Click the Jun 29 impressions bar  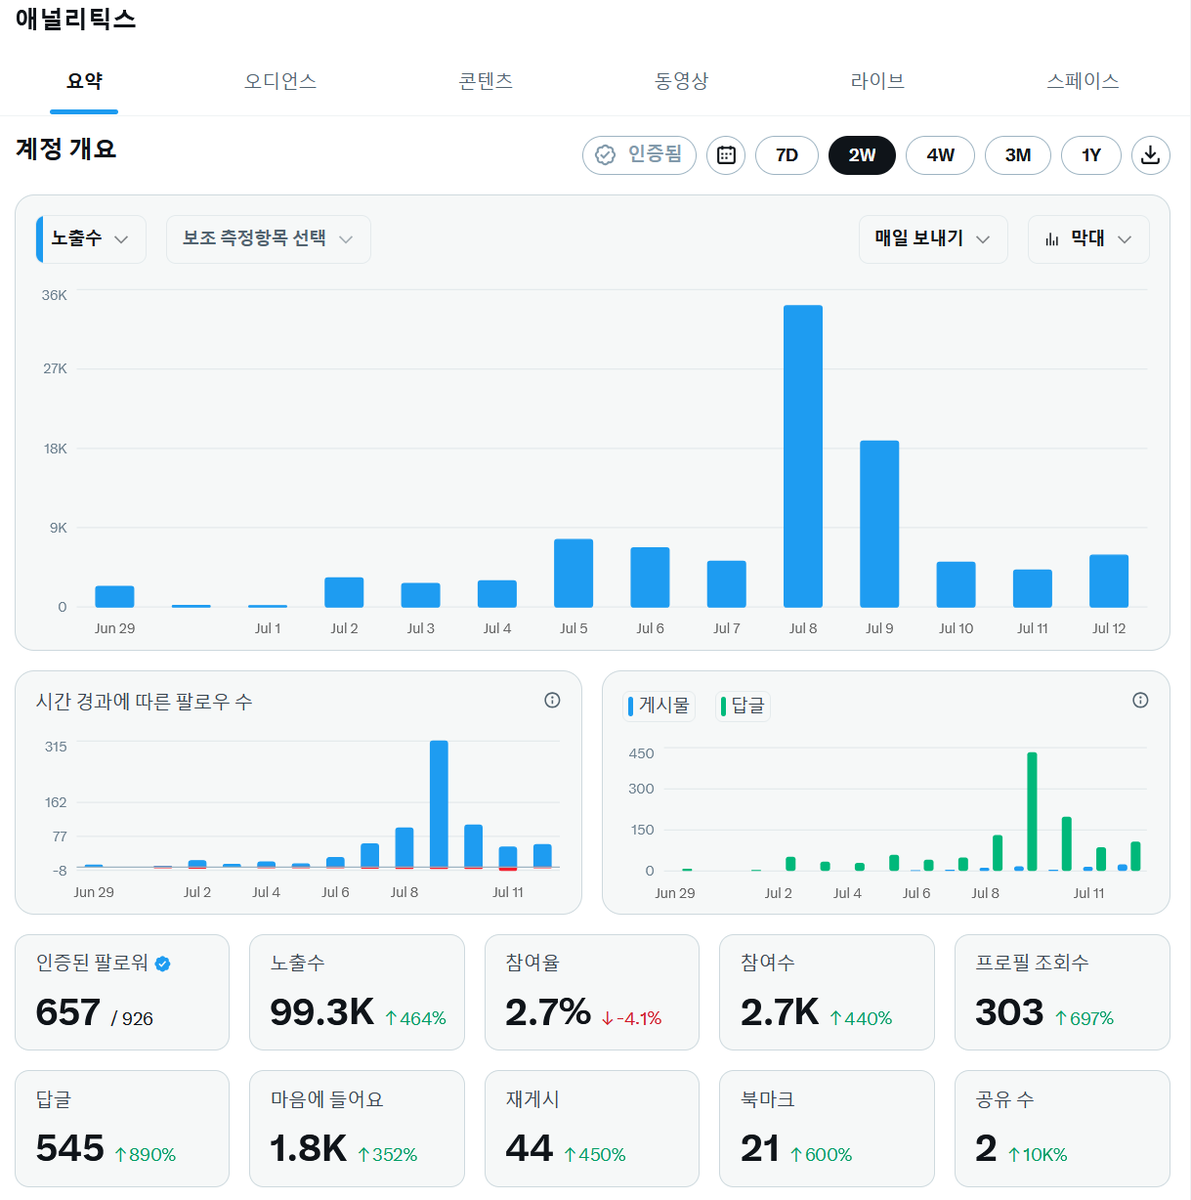pyautogui.click(x=114, y=597)
